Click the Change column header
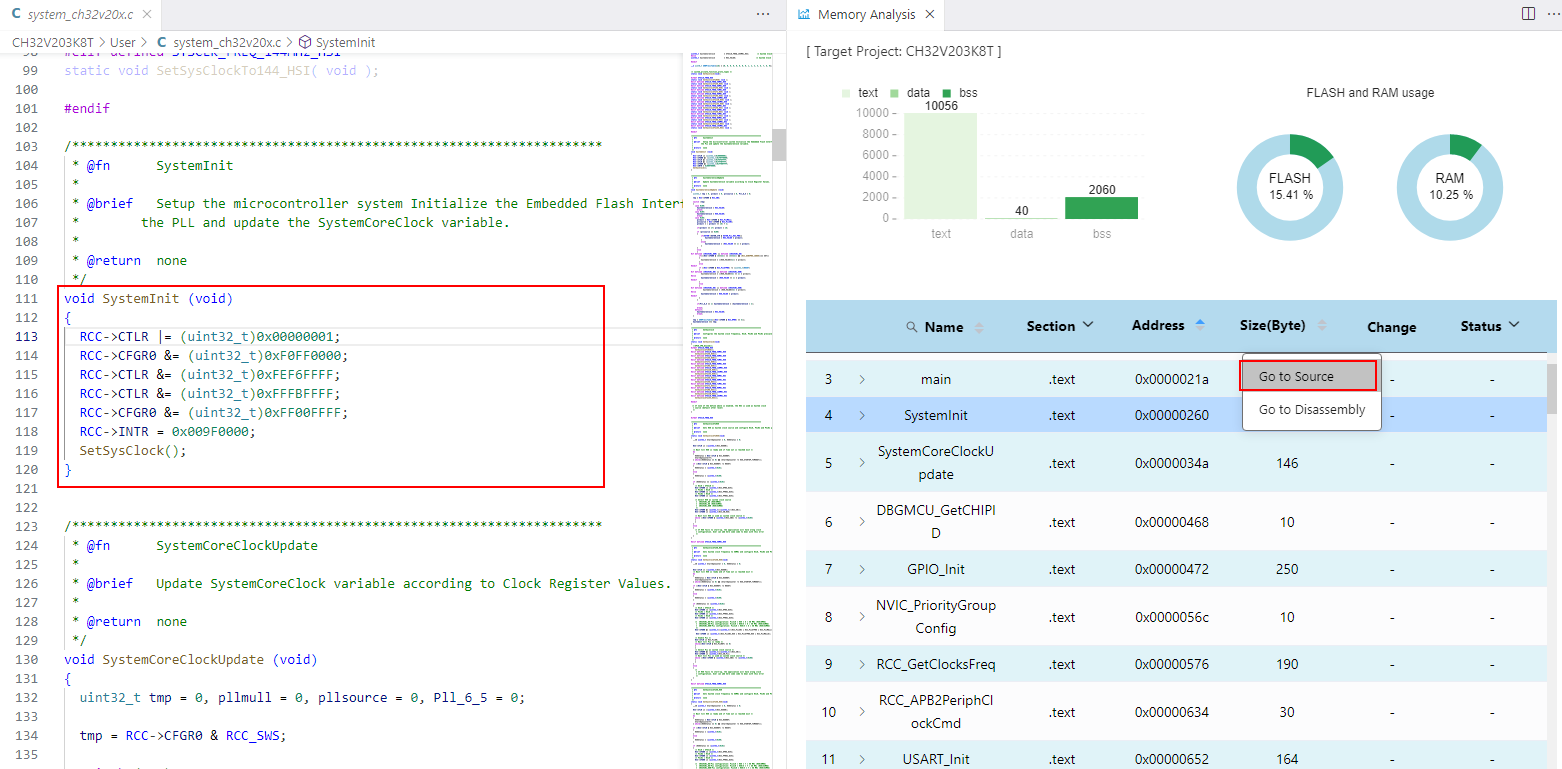 pos(1391,327)
